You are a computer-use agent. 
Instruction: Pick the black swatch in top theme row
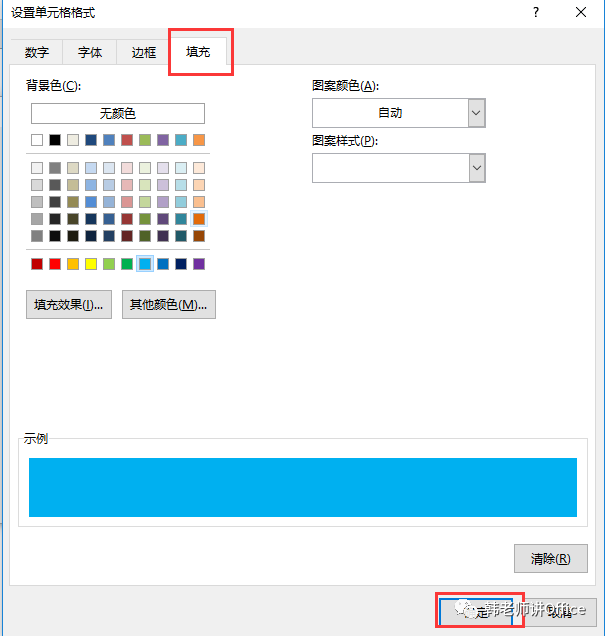click(55, 140)
